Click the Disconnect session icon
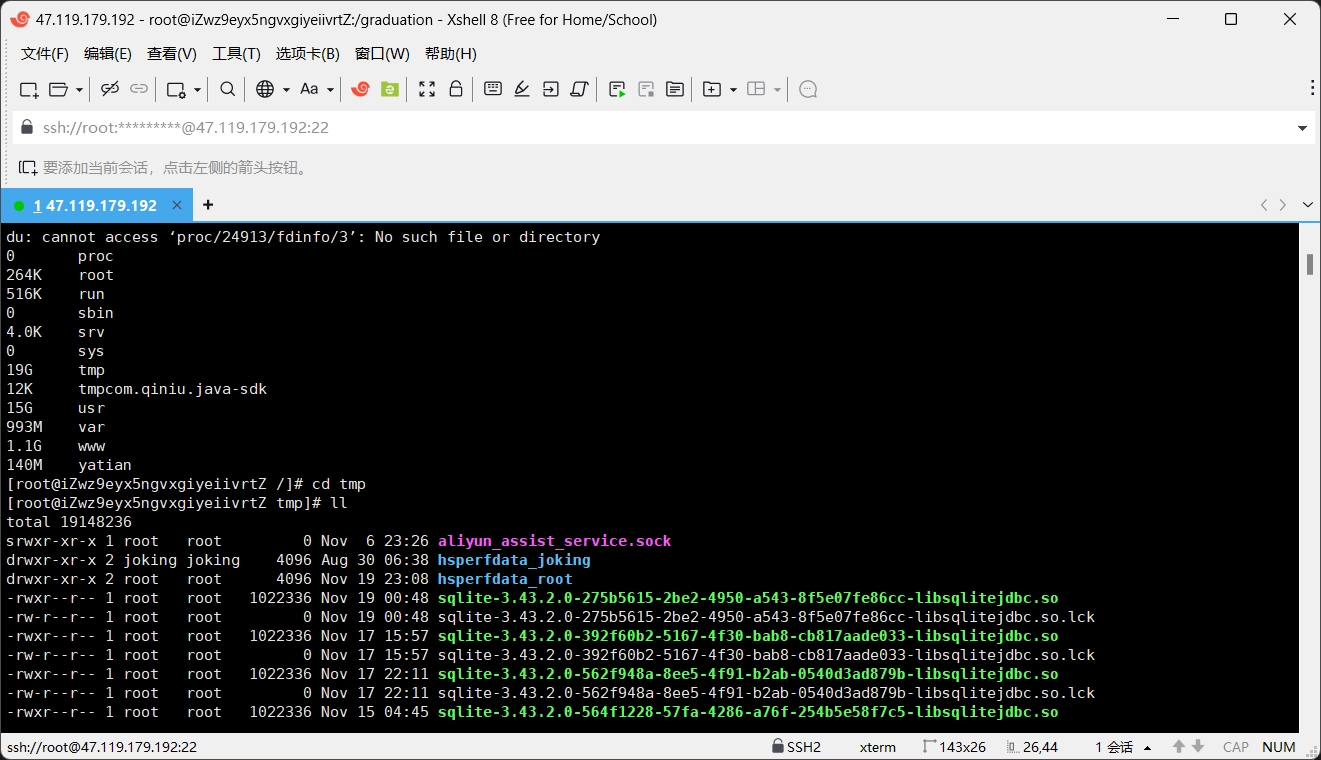The height and width of the screenshot is (760, 1321). pos(110,90)
